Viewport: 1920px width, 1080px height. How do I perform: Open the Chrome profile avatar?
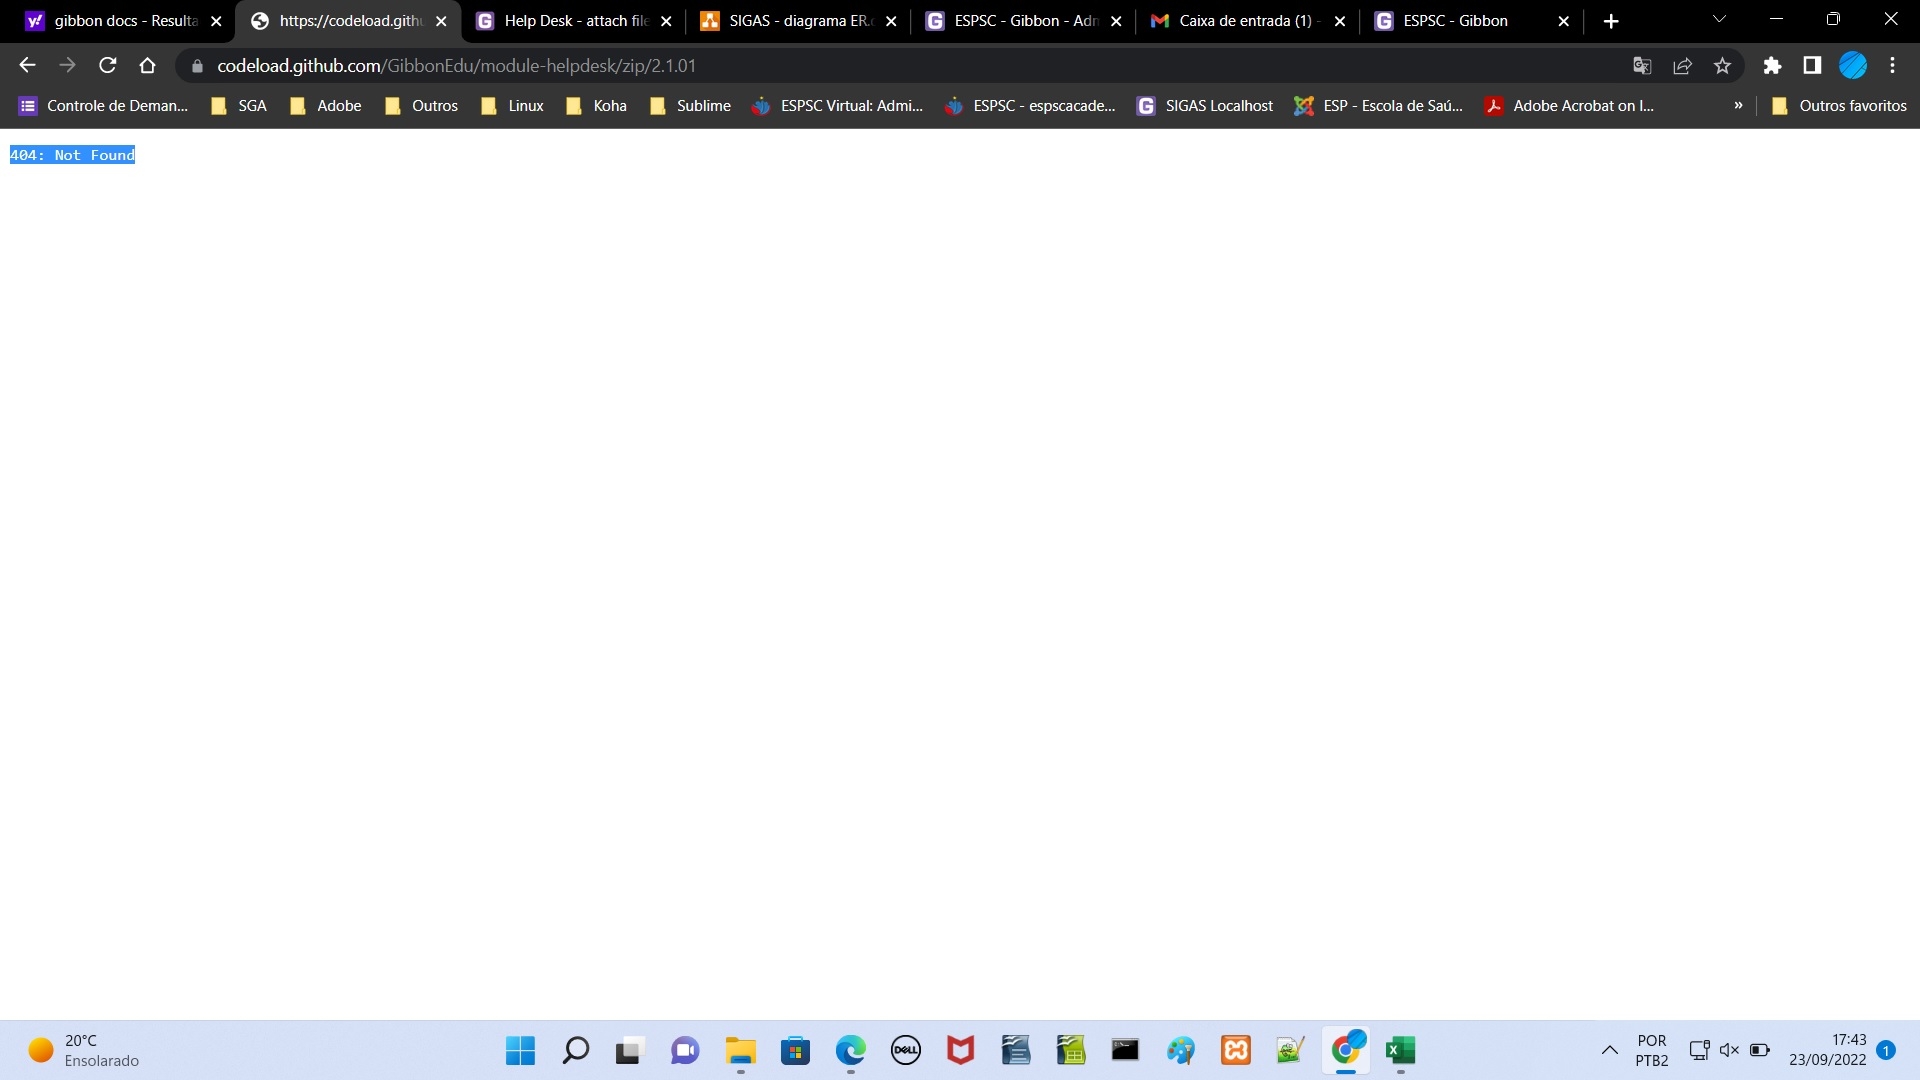[1853, 66]
